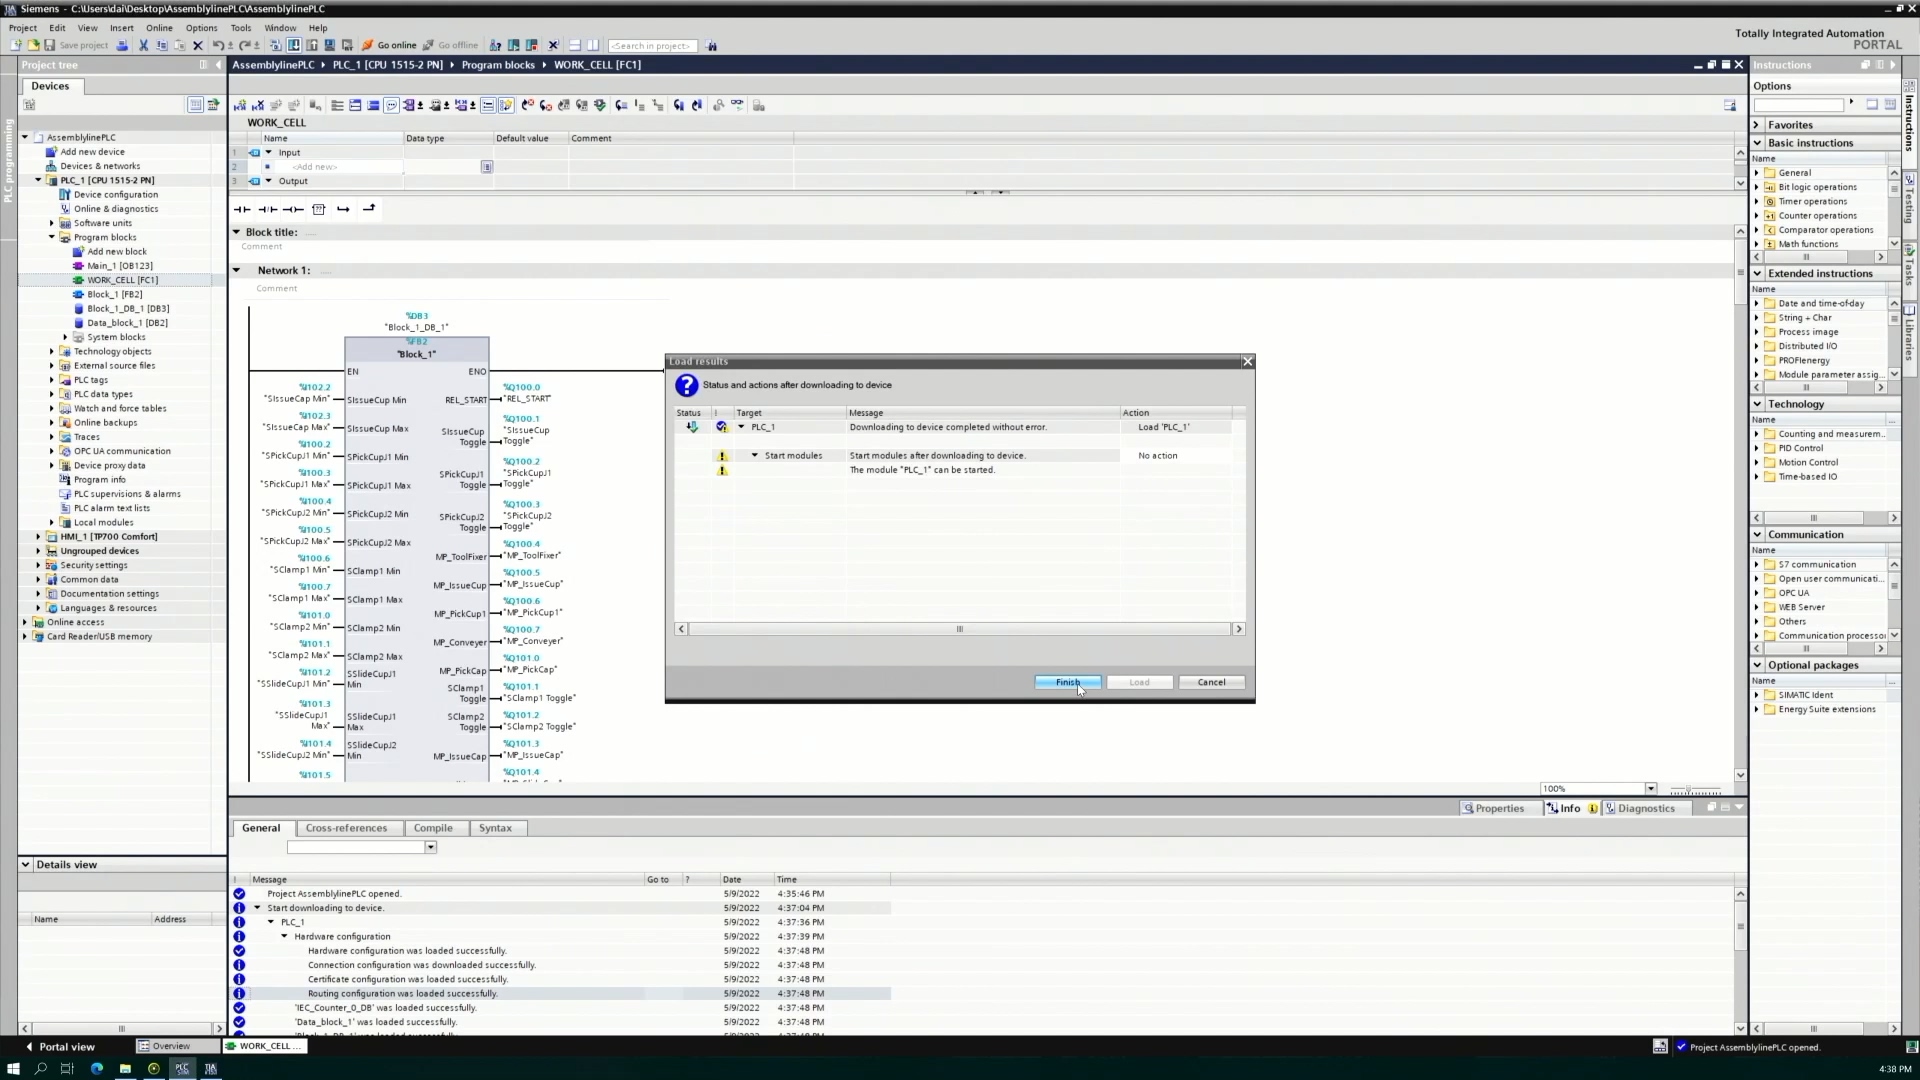Click the Cut scissors icon
Viewport: 1920px width, 1080px height.
[x=143, y=46]
